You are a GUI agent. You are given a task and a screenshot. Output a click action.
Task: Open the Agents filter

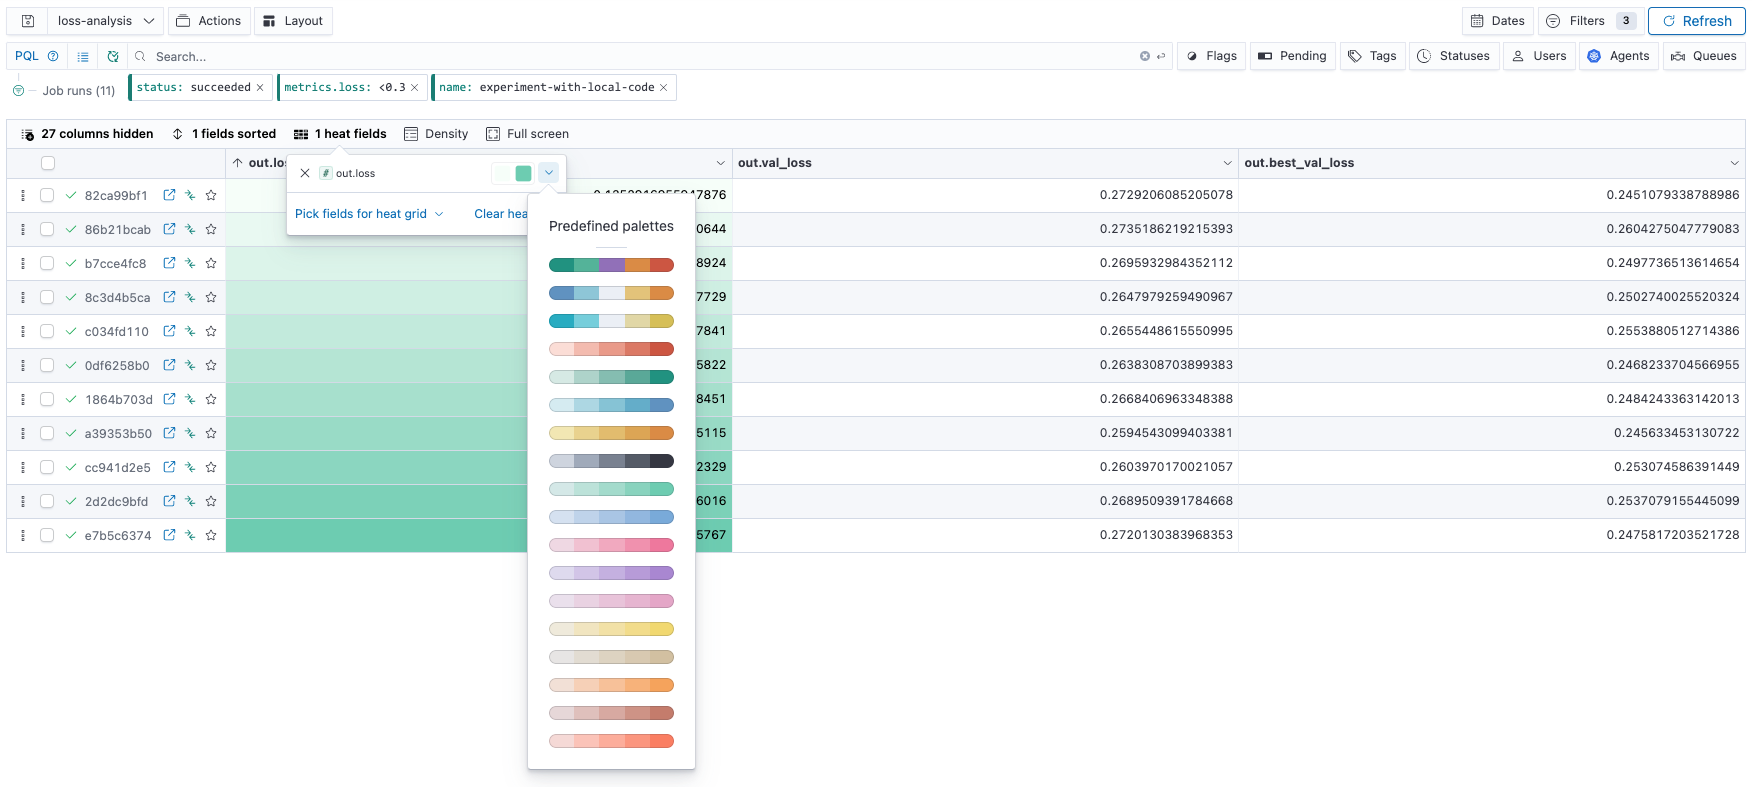pos(1619,56)
